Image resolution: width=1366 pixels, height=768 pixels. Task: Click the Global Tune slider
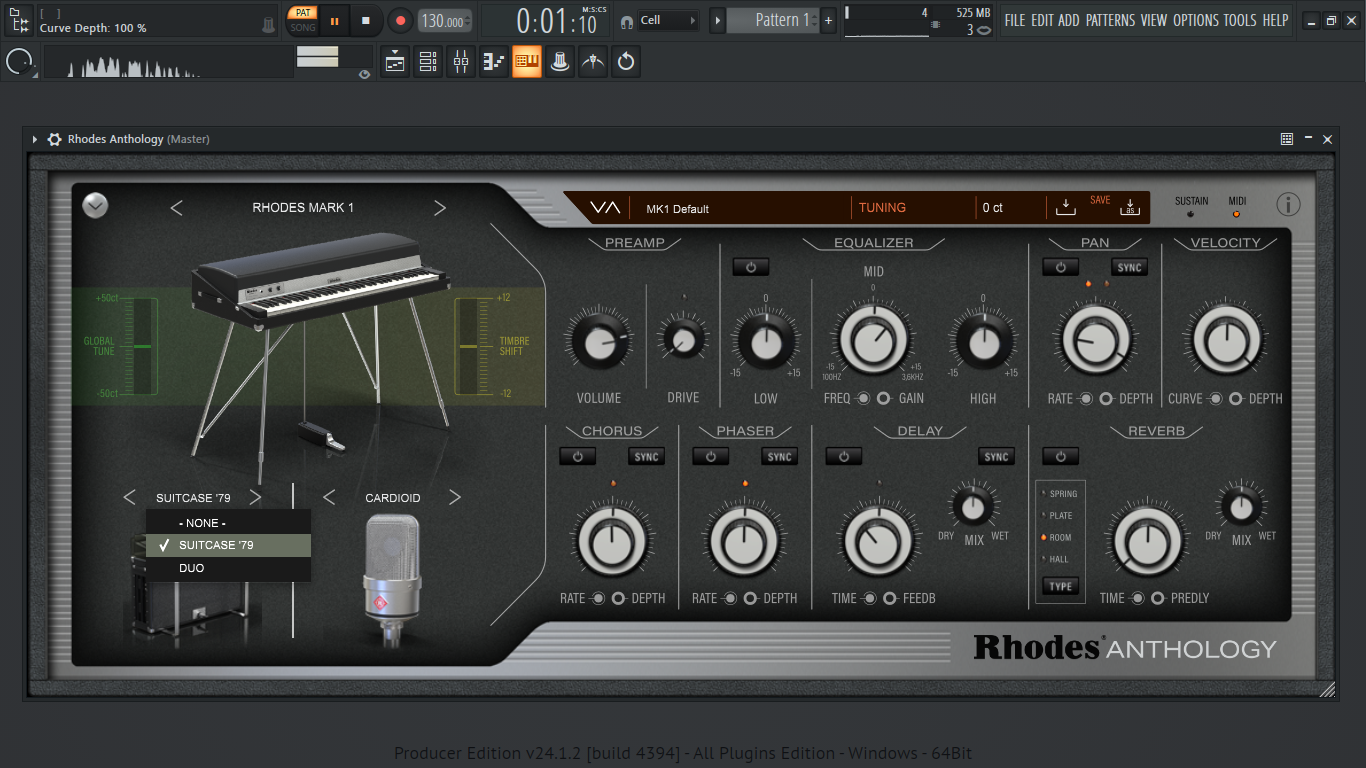point(139,346)
